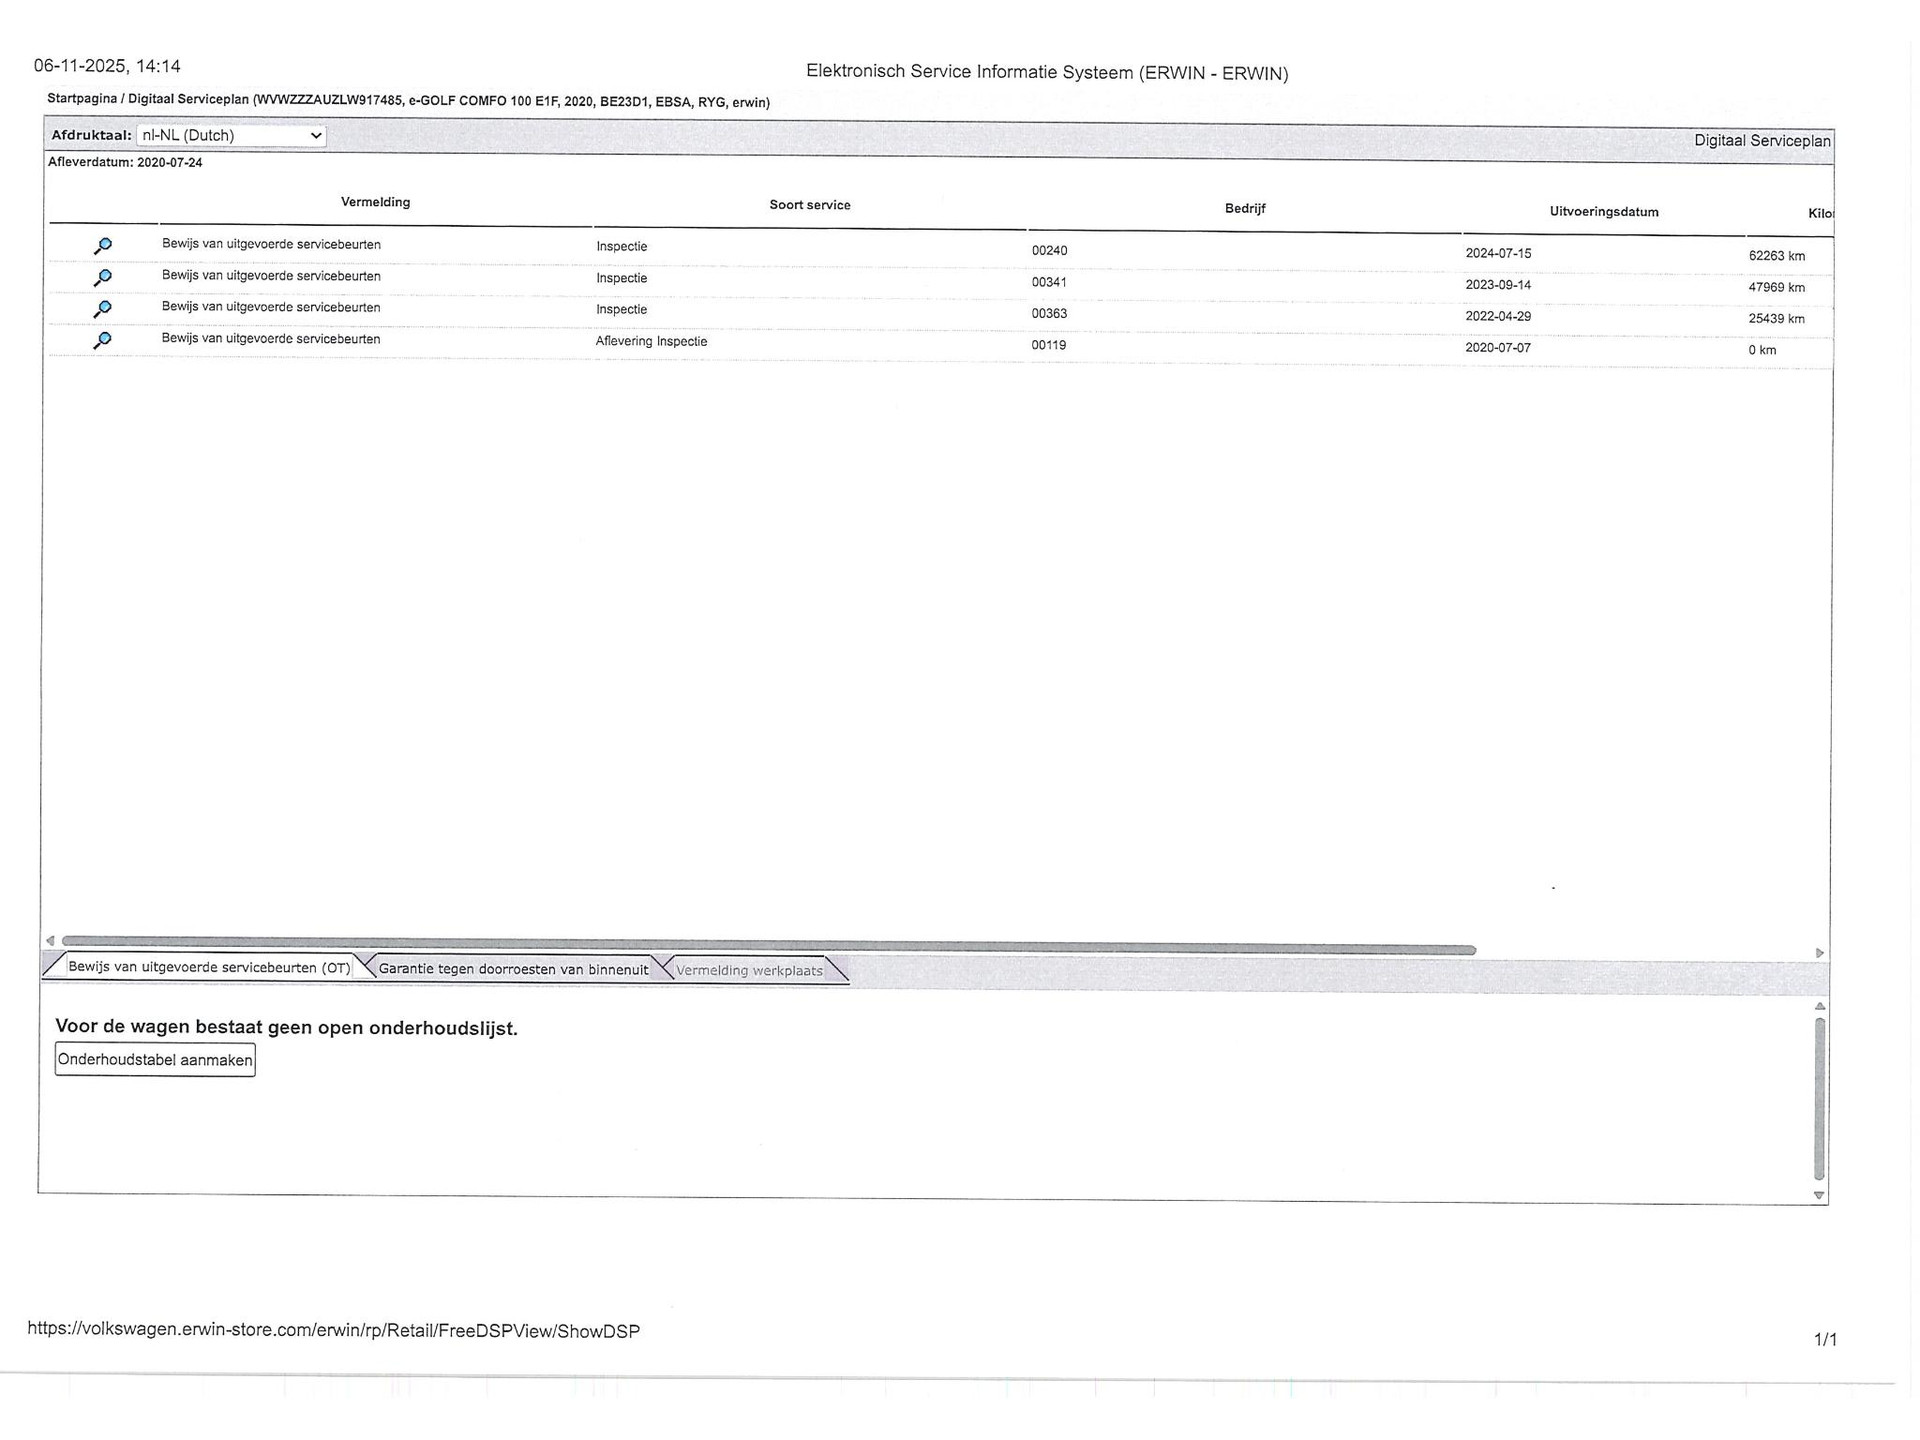1920x1440 pixels.
Task: Click lower panel scroll down arrow
Action: tap(1818, 1195)
